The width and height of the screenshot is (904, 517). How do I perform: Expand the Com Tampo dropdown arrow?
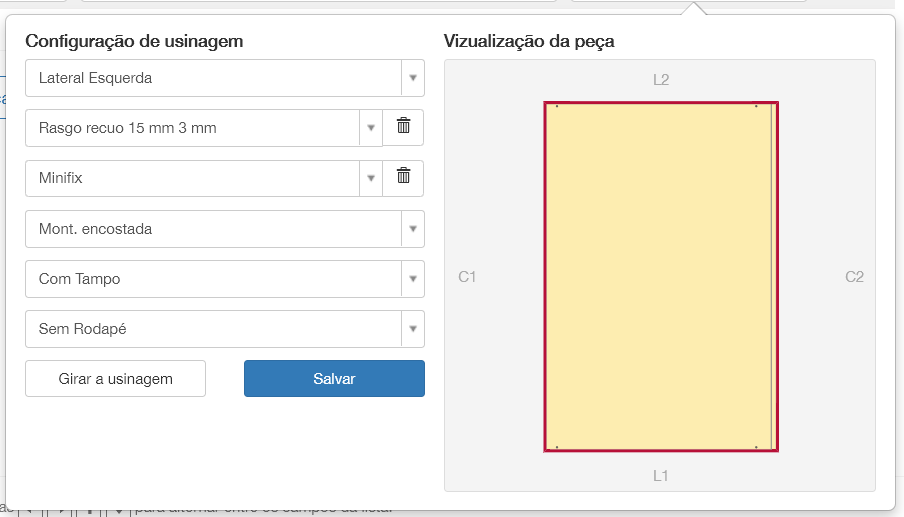pos(412,279)
